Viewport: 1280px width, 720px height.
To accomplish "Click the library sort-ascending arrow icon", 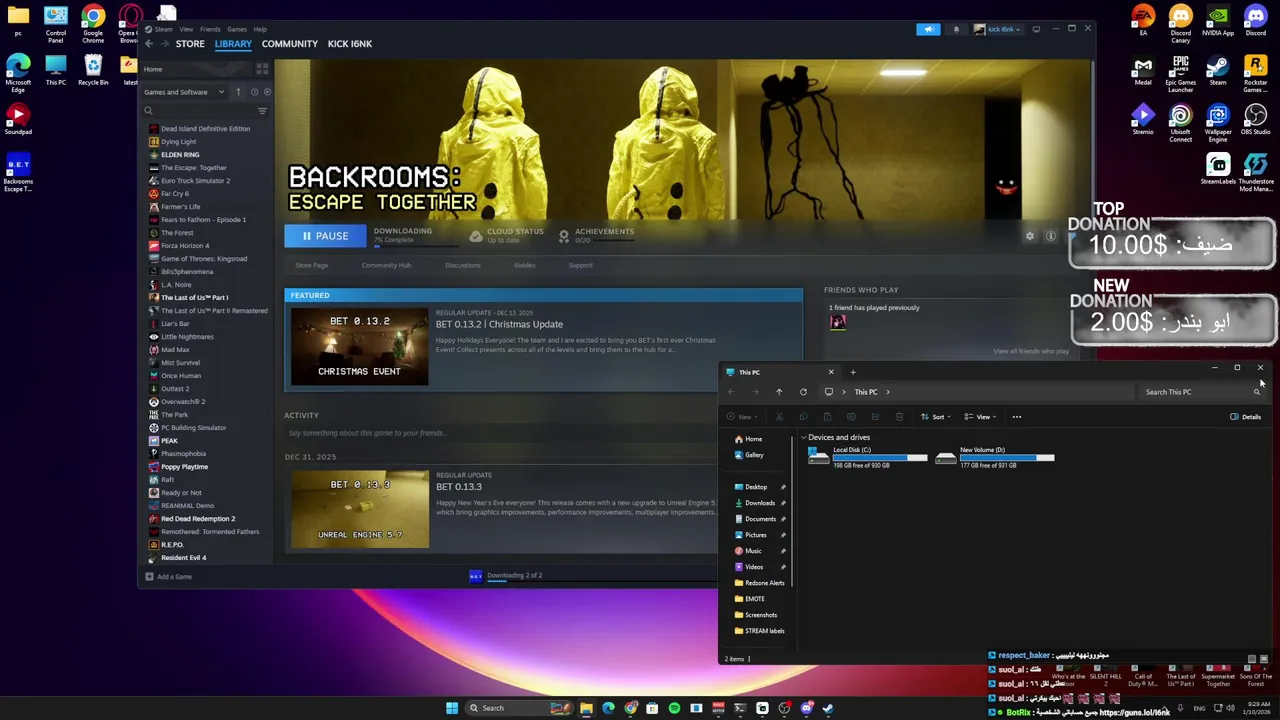I will click(x=238, y=92).
